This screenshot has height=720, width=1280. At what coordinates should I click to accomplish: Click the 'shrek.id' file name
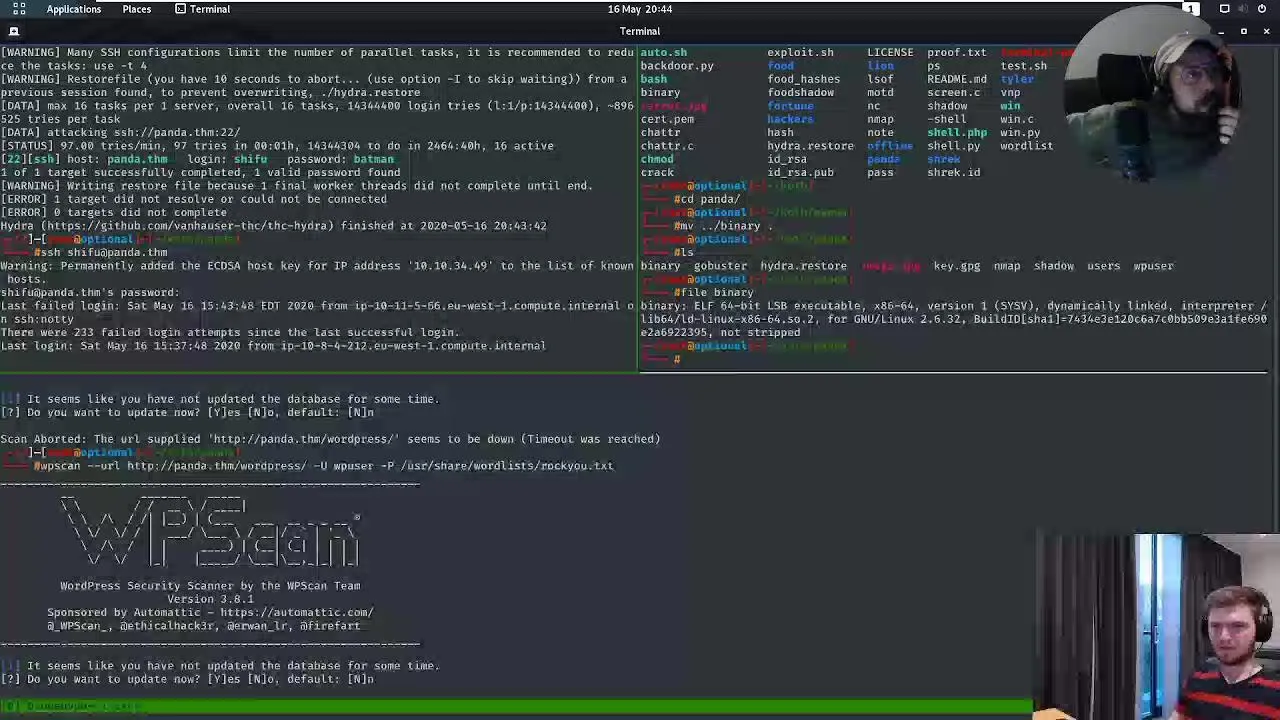pos(953,172)
